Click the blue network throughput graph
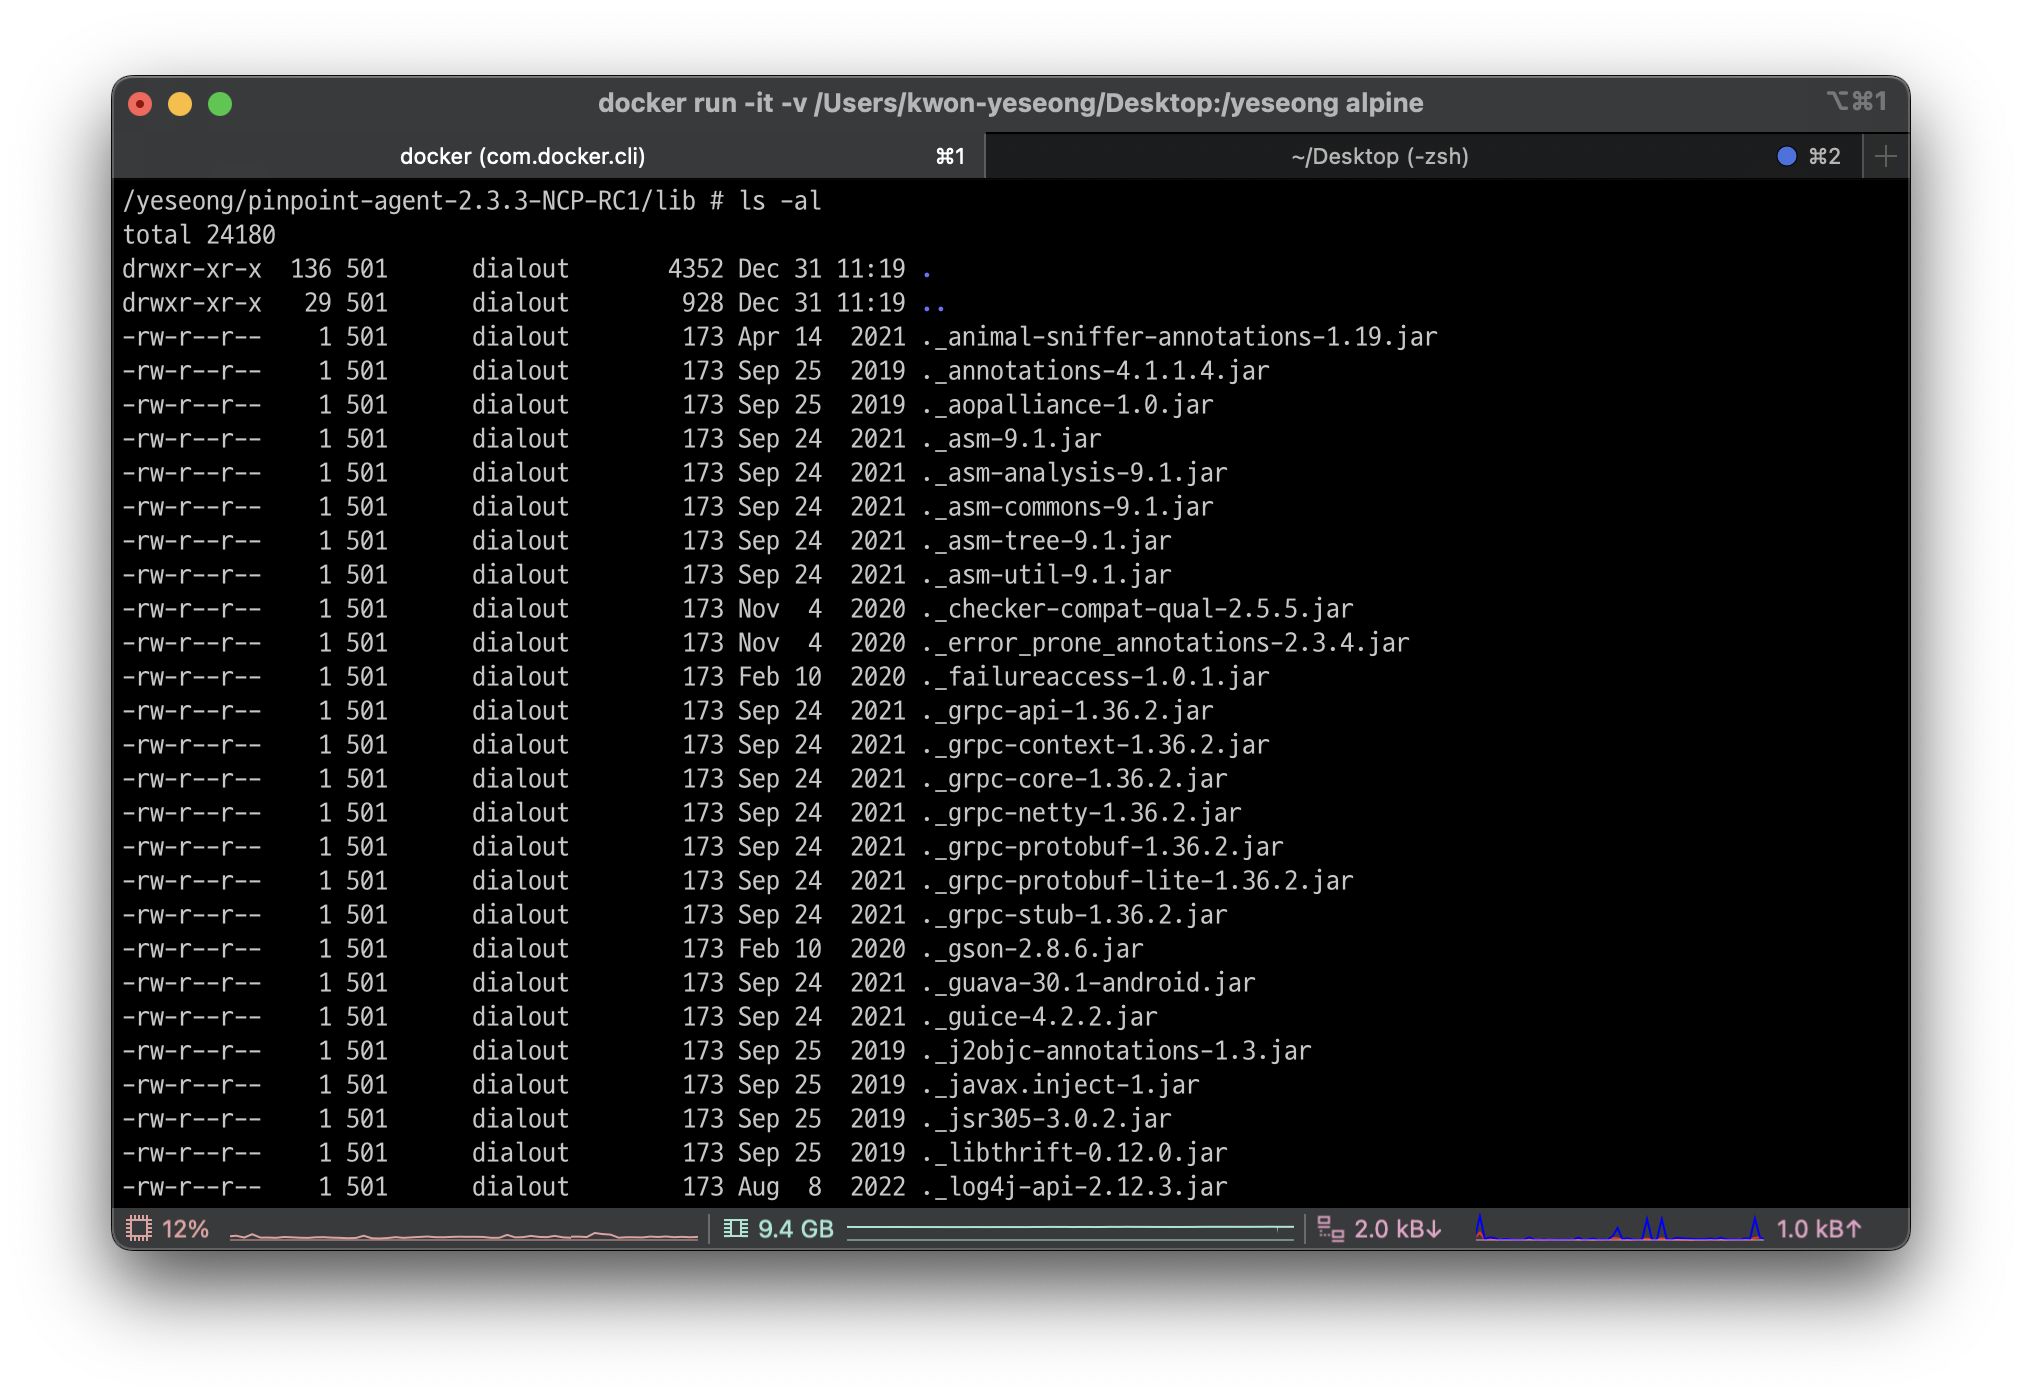This screenshot has width=2022, height=1398. pyautogui.click(x=1618, y=1229)
